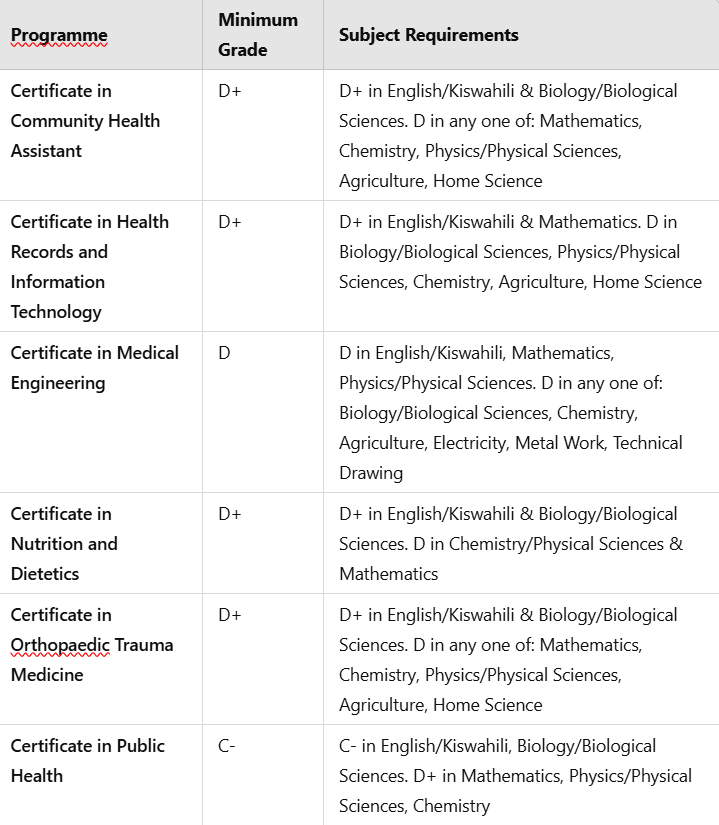This screenshot has width=719, height=825.
Task: Click the Minimum Grade column header
Action: tap(258, 35)
